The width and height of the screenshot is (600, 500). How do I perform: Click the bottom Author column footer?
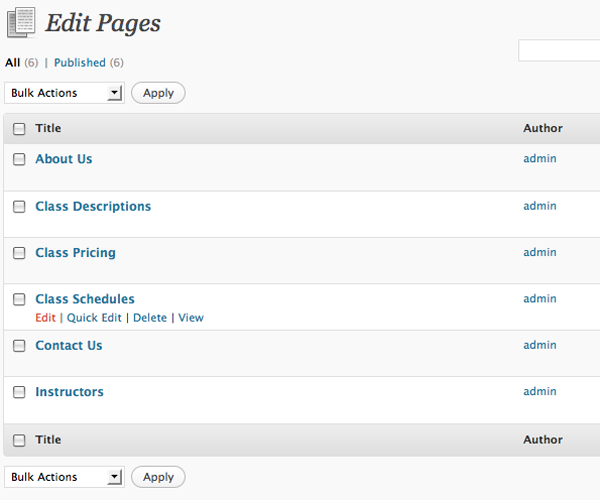(543, 440)
